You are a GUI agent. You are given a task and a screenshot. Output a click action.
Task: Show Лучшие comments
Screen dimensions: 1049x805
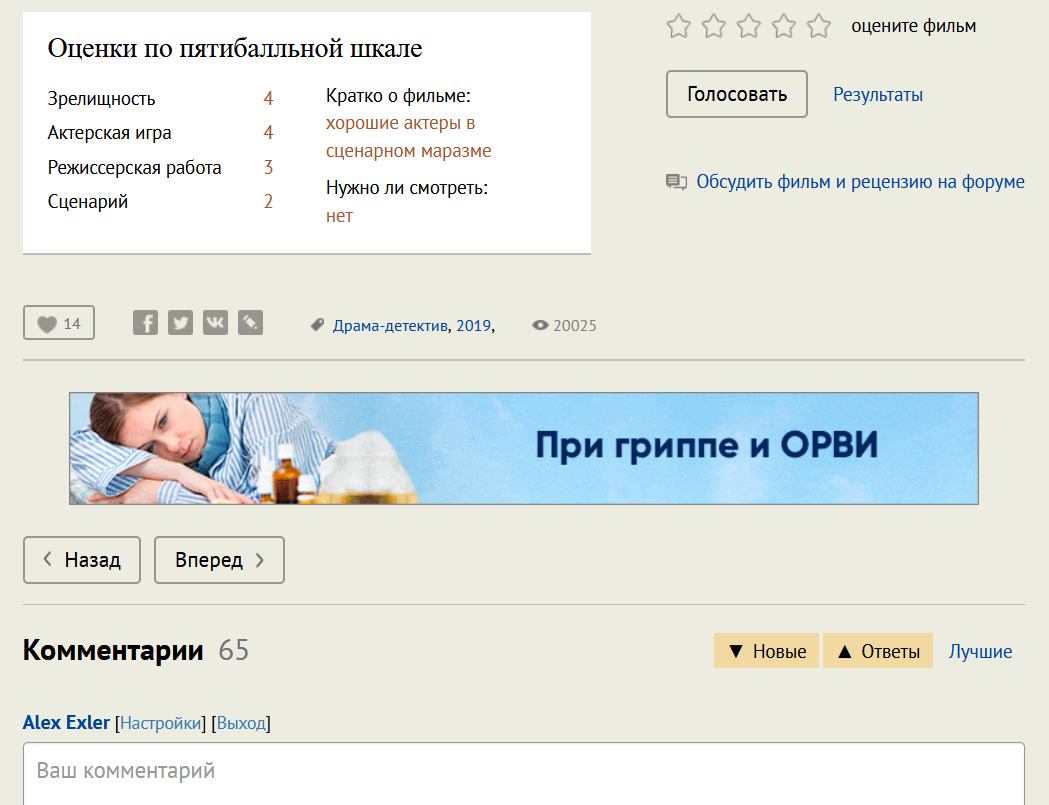pos(980,651)
